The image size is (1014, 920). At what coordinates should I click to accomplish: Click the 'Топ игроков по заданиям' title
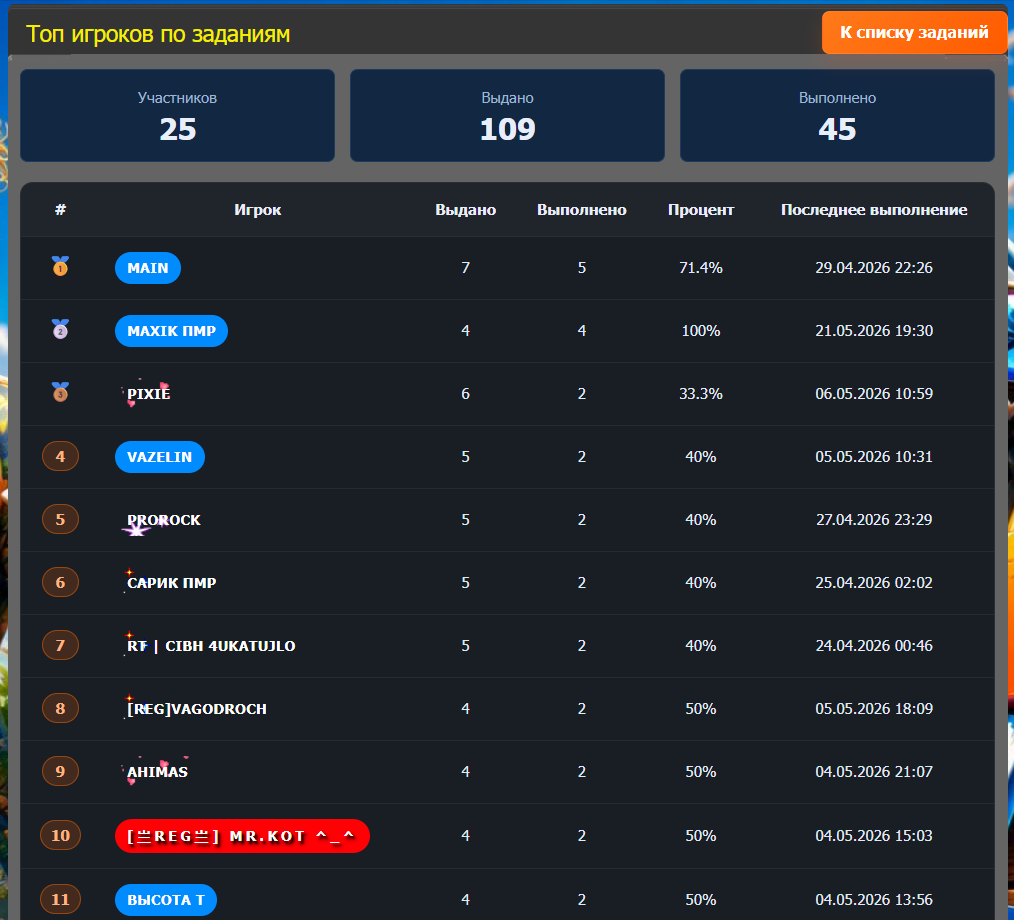158,34
